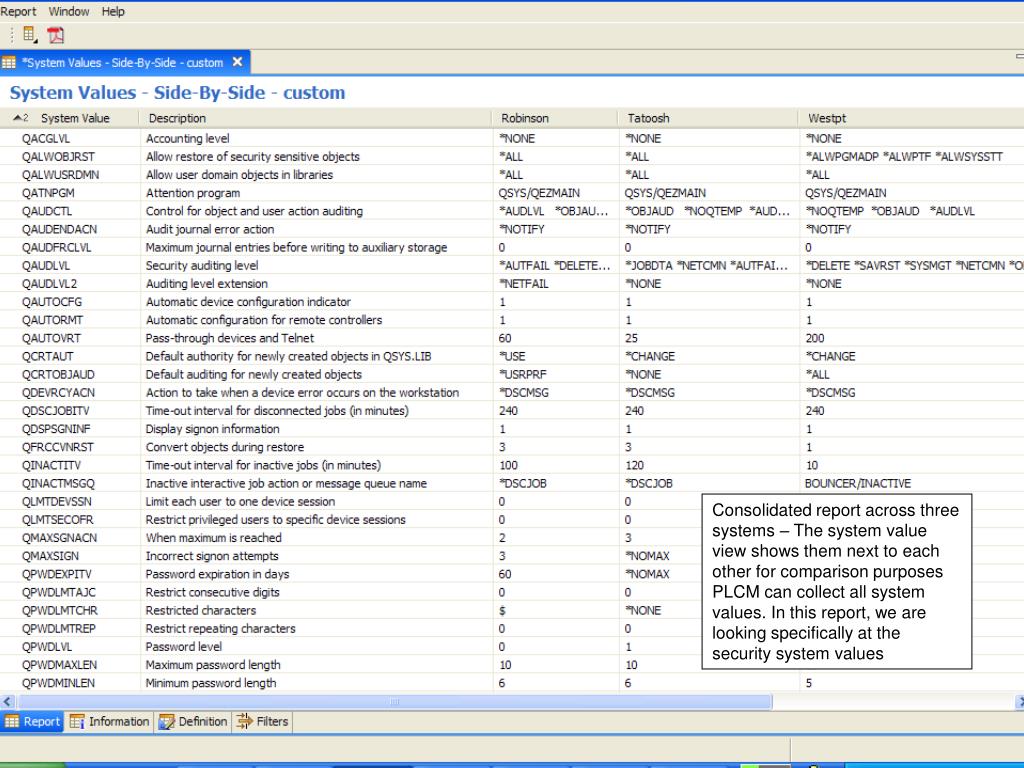Click the "Pass-through devices and Telnet" description
The width and height of the screenshot is (1024, 768).
pos(230,338)
